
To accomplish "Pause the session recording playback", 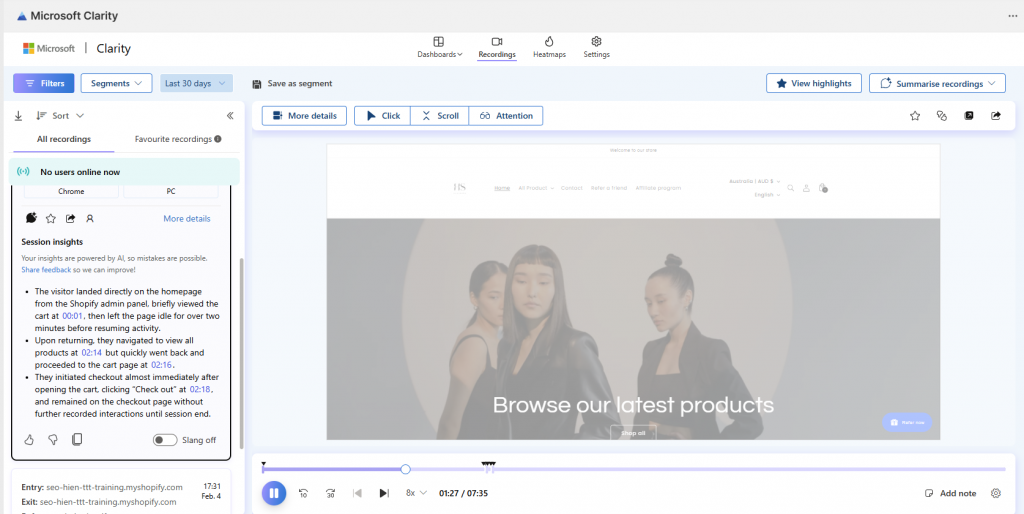I will pos(273,493).
